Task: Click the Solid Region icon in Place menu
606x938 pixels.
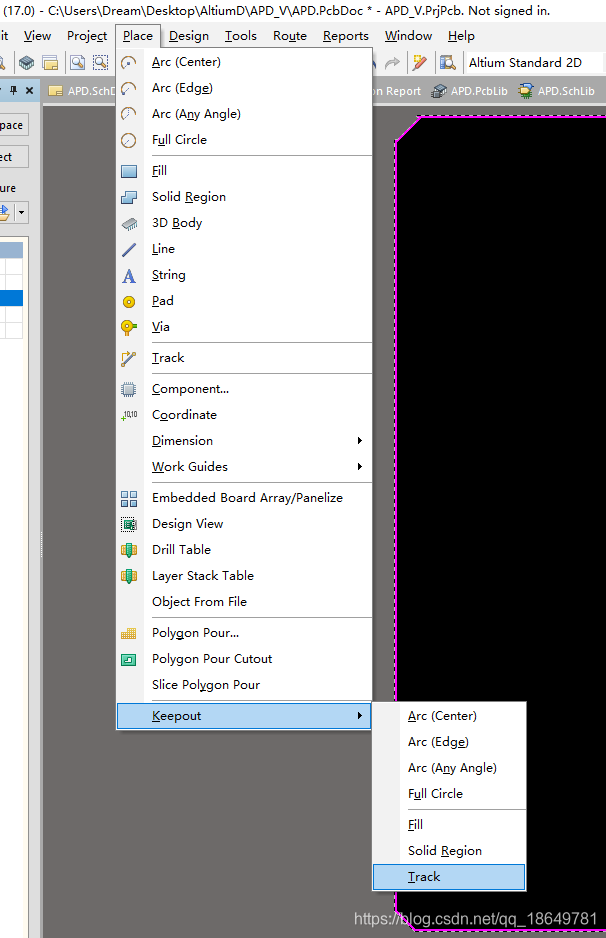Action: (x=129, y=197)
